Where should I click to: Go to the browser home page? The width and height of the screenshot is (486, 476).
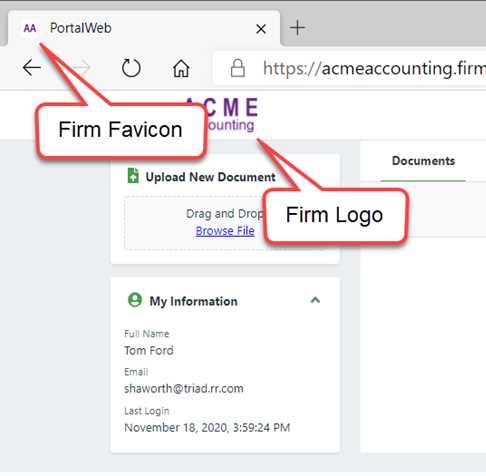coord(181,68)
